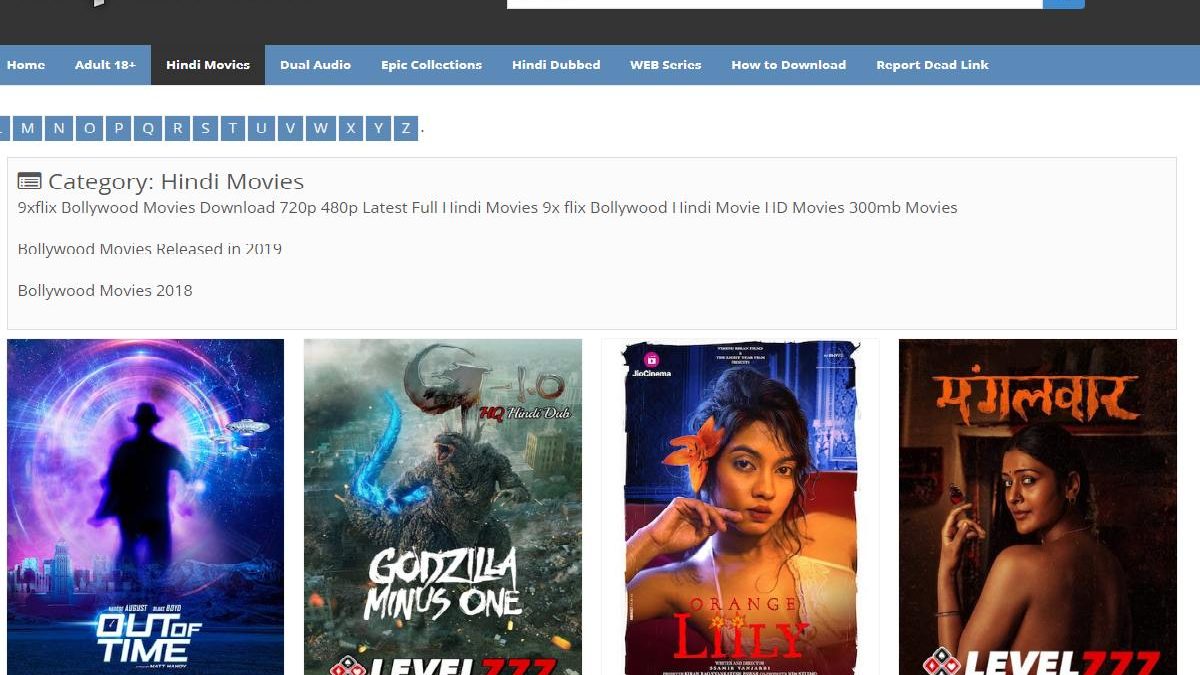Viewport: 1200px width, 675px height.
Task: Open the Report Dead Link page
Action: (932, 65)
